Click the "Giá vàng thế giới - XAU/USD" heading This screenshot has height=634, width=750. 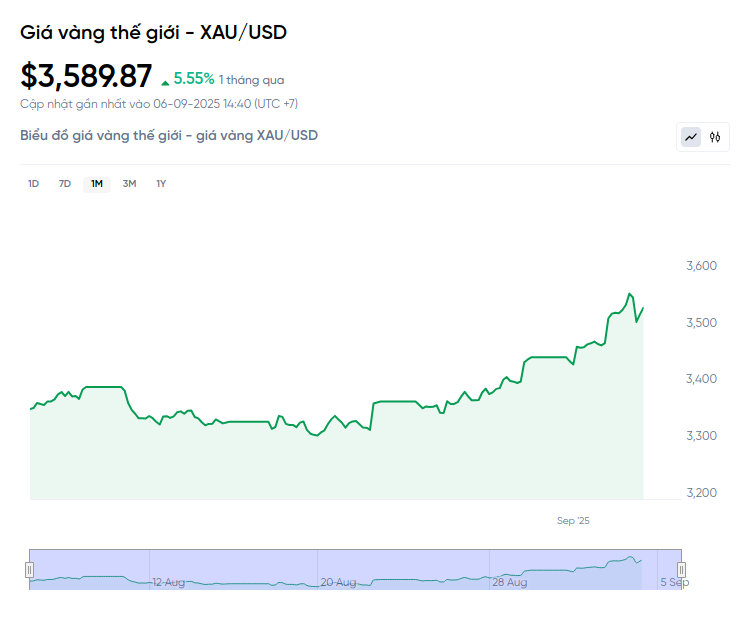click(x=153, y=32)
